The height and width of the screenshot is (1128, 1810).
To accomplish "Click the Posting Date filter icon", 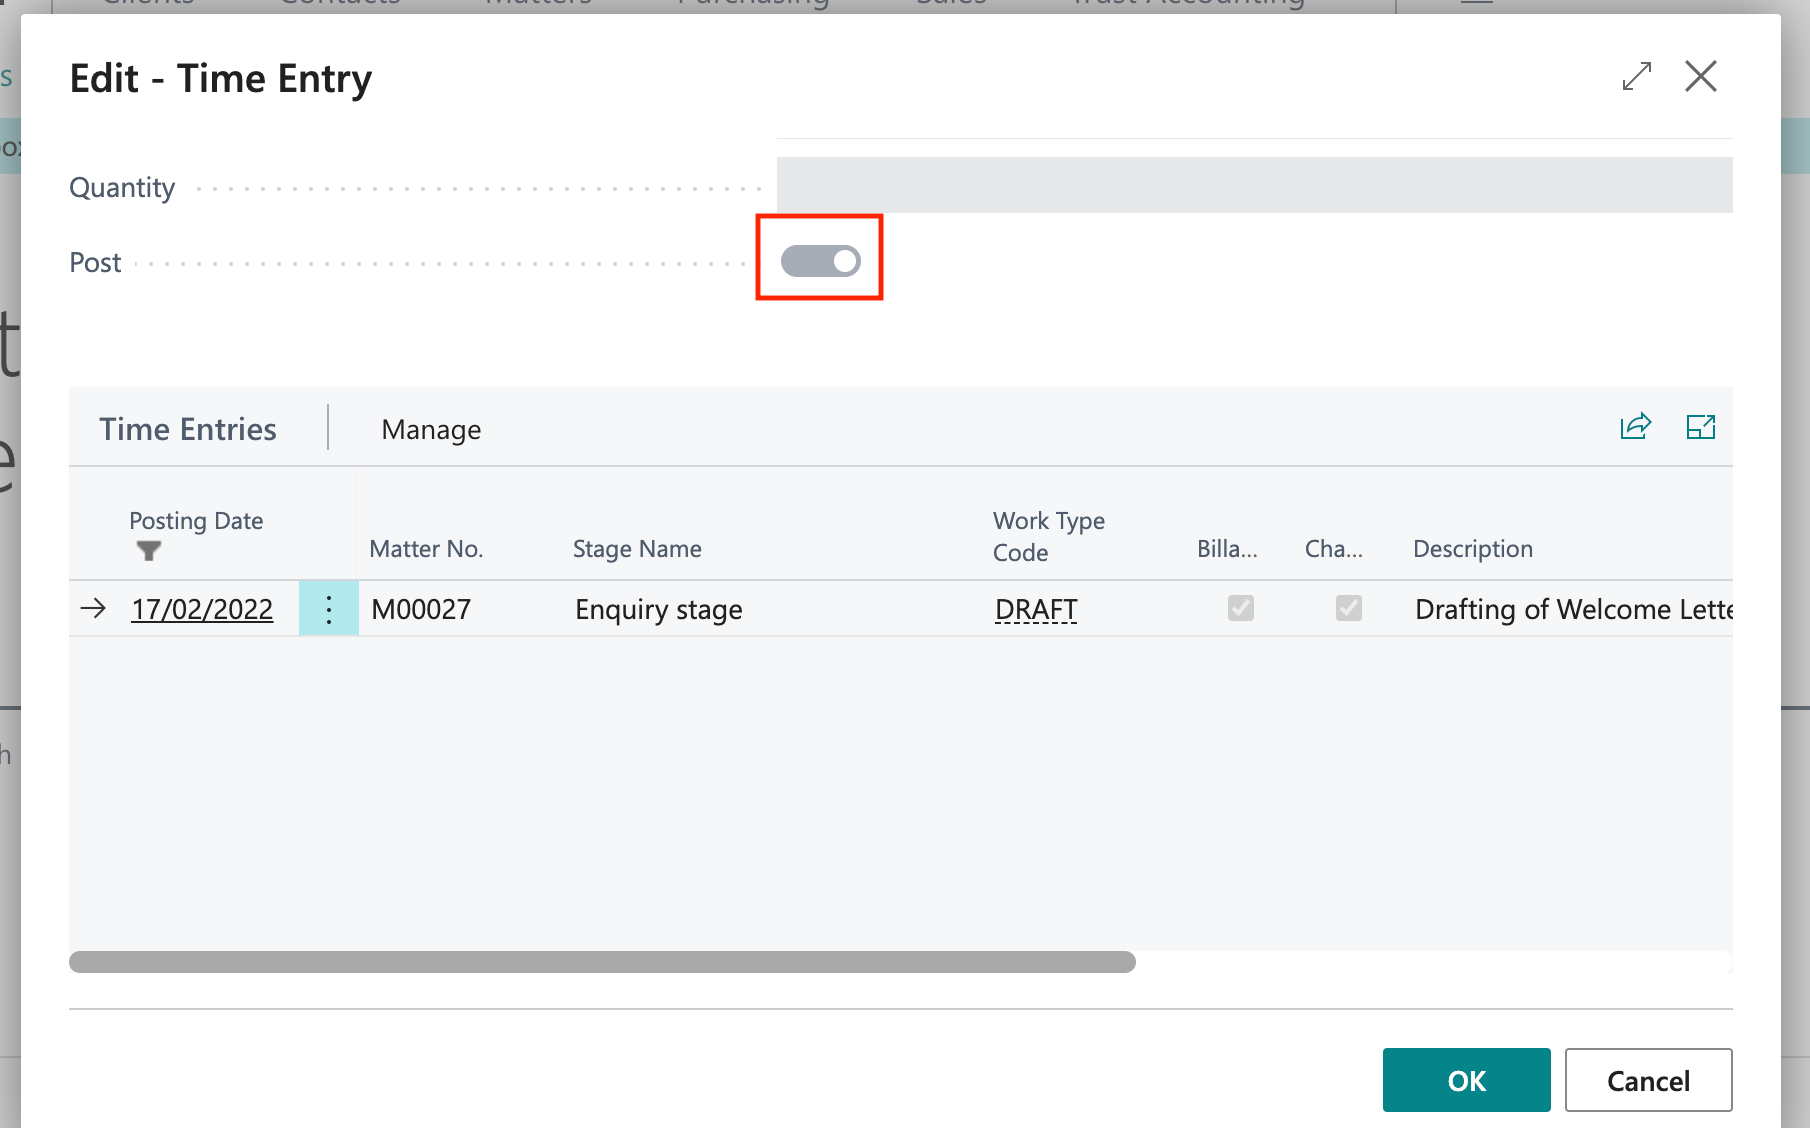I will click(149, 551).
